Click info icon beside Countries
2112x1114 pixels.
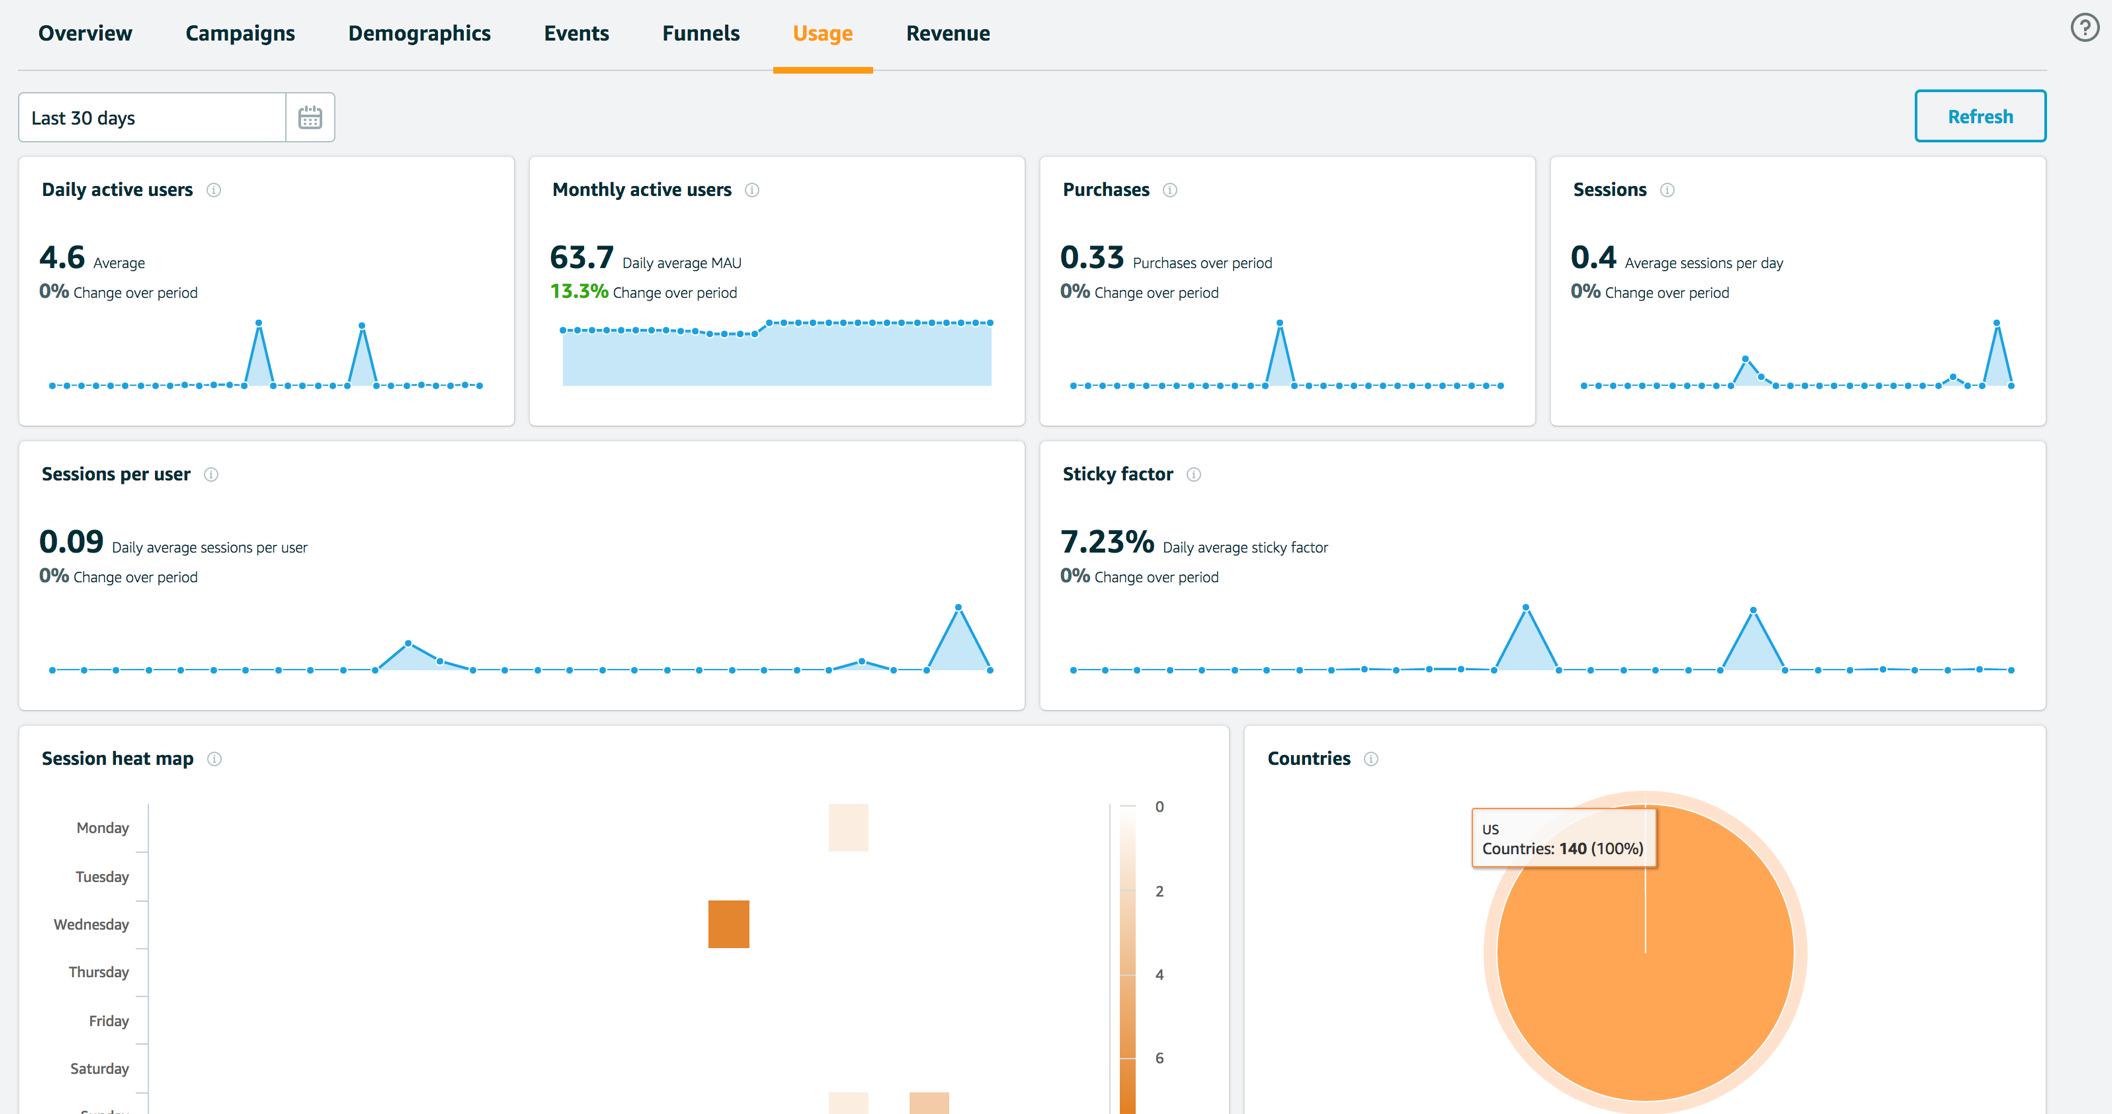(x=1371, y=759)
